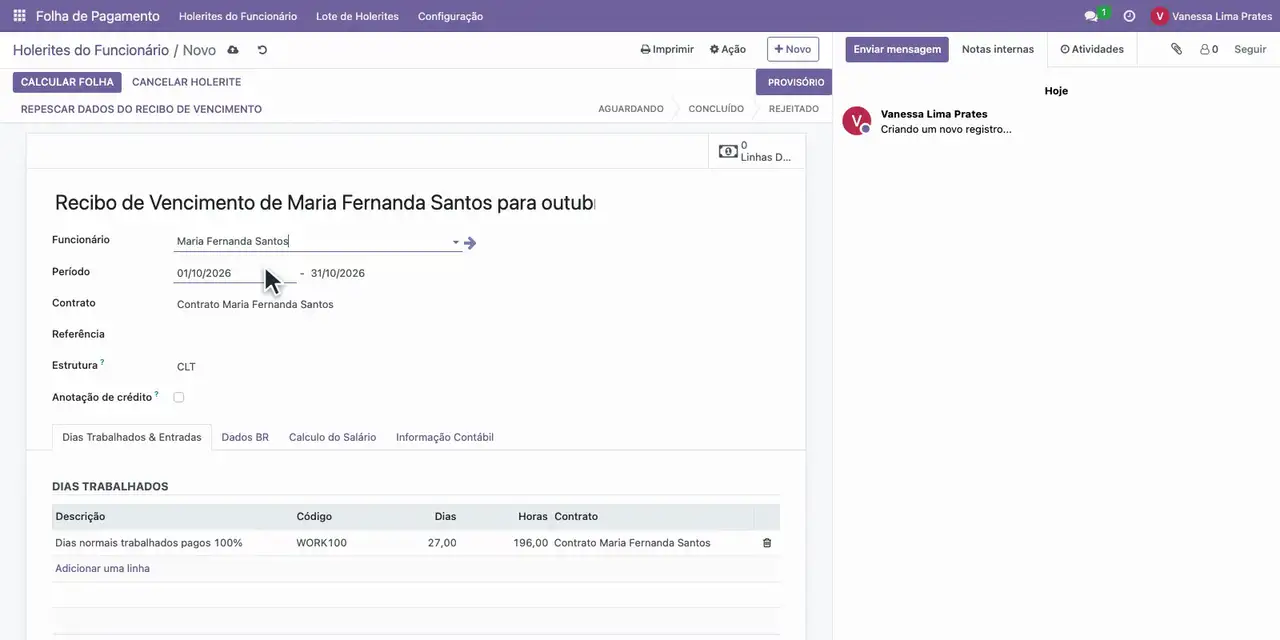Click the paperclip attachments icon

[x=1177, y=49]
